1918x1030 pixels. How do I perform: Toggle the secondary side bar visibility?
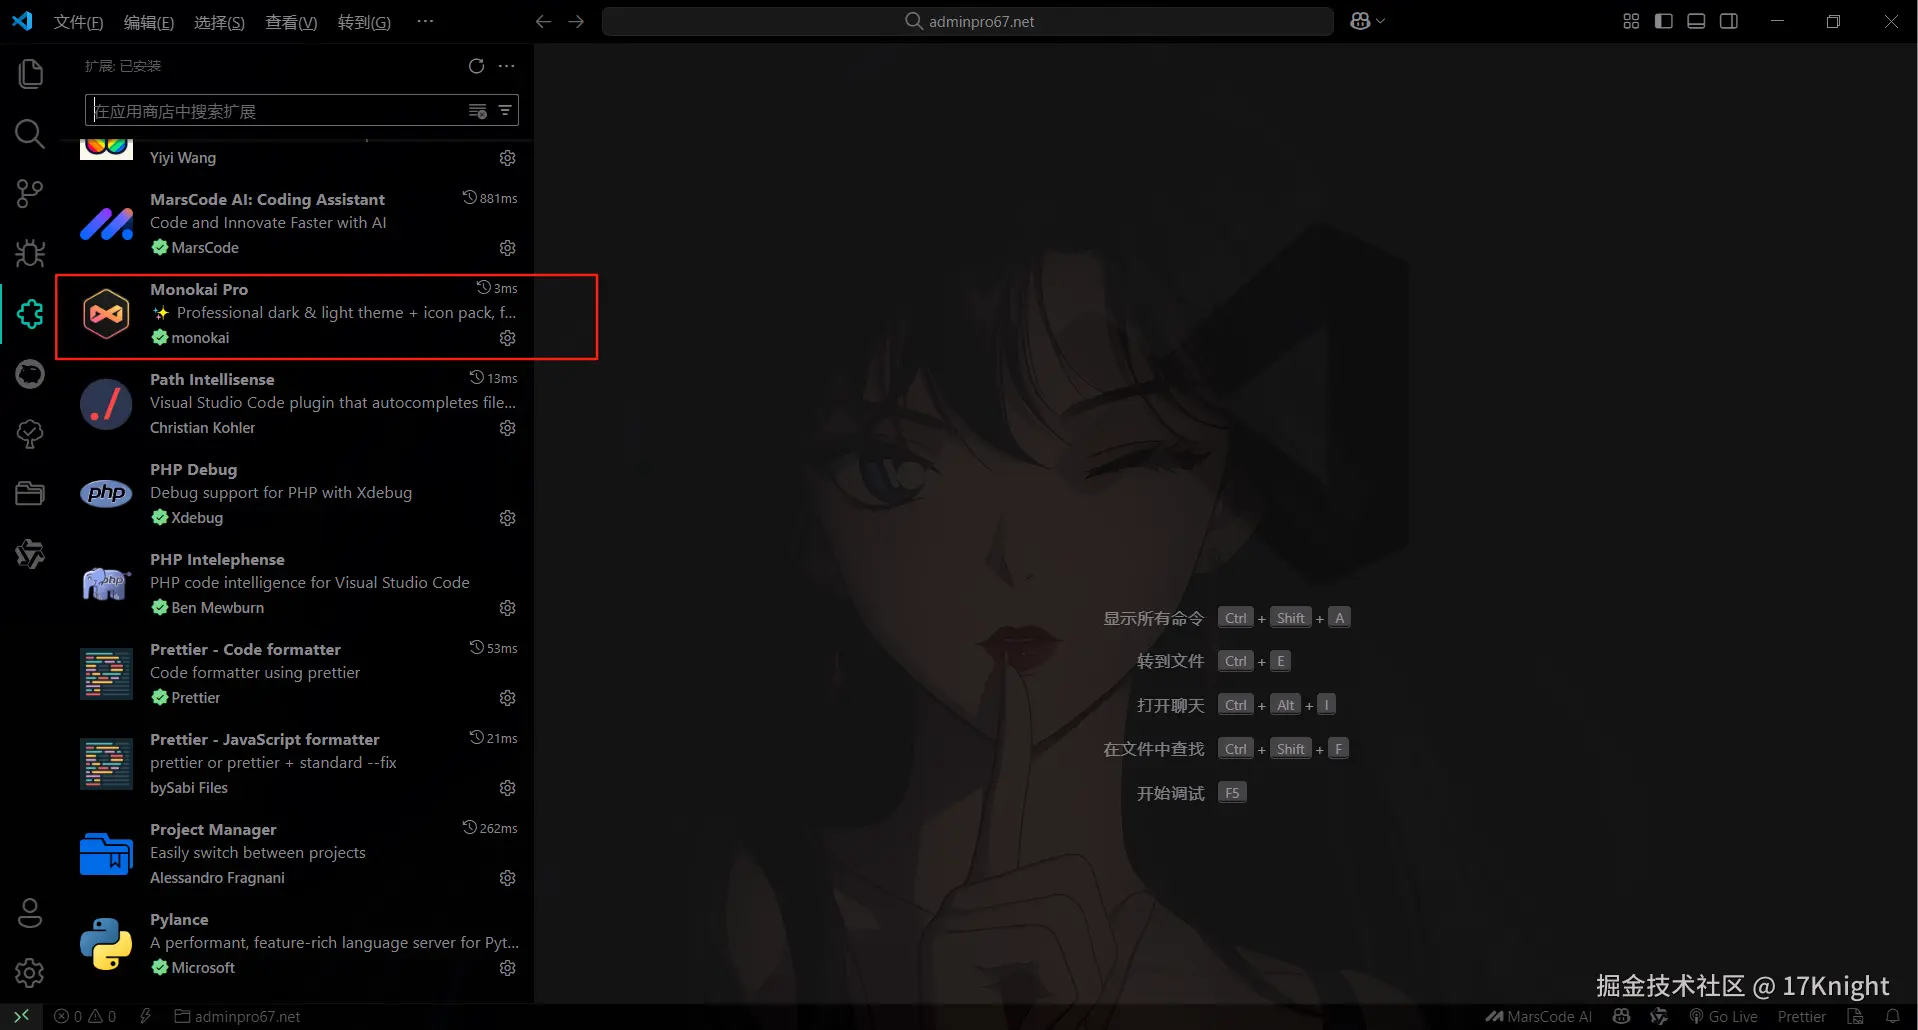[x=1729, y=21]
